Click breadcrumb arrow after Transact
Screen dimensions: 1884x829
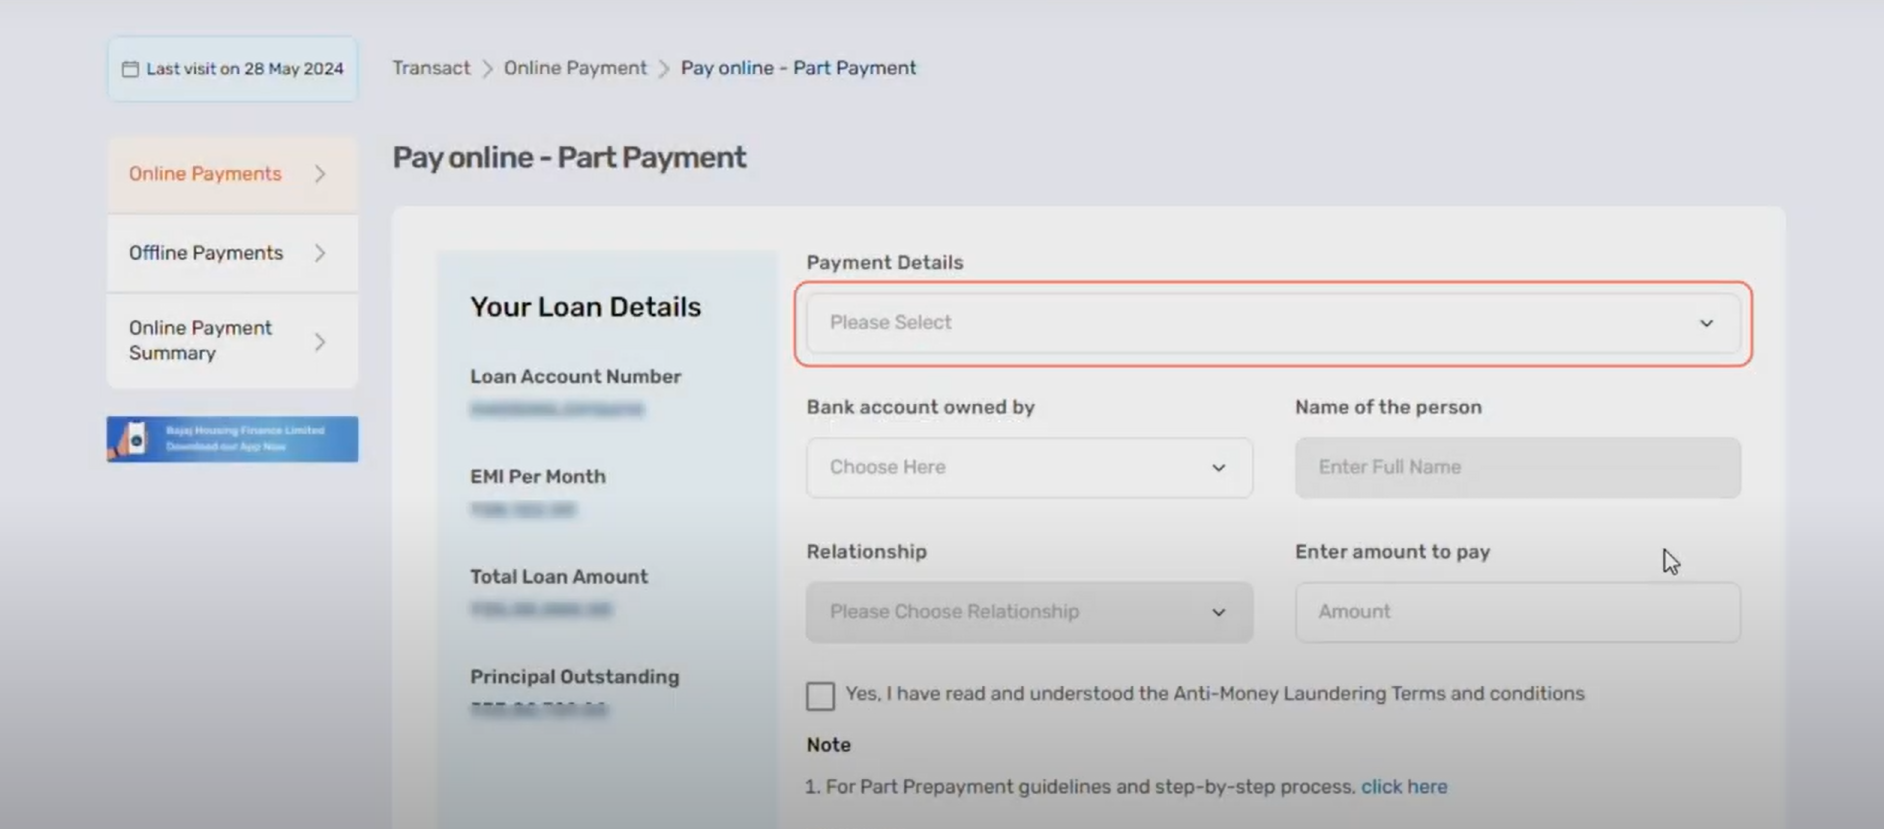click(x=488, y=69)
